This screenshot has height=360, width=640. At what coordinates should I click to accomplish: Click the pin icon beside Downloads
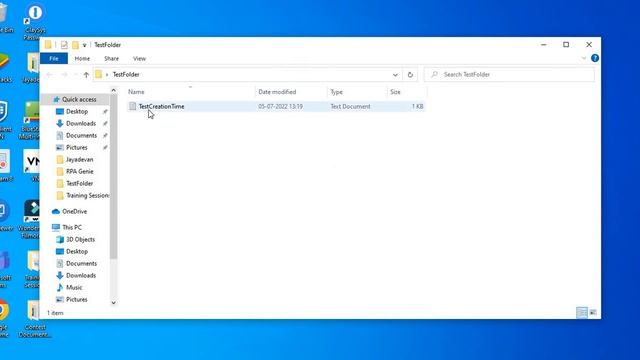pyautogui.click(x=105, y=123)
